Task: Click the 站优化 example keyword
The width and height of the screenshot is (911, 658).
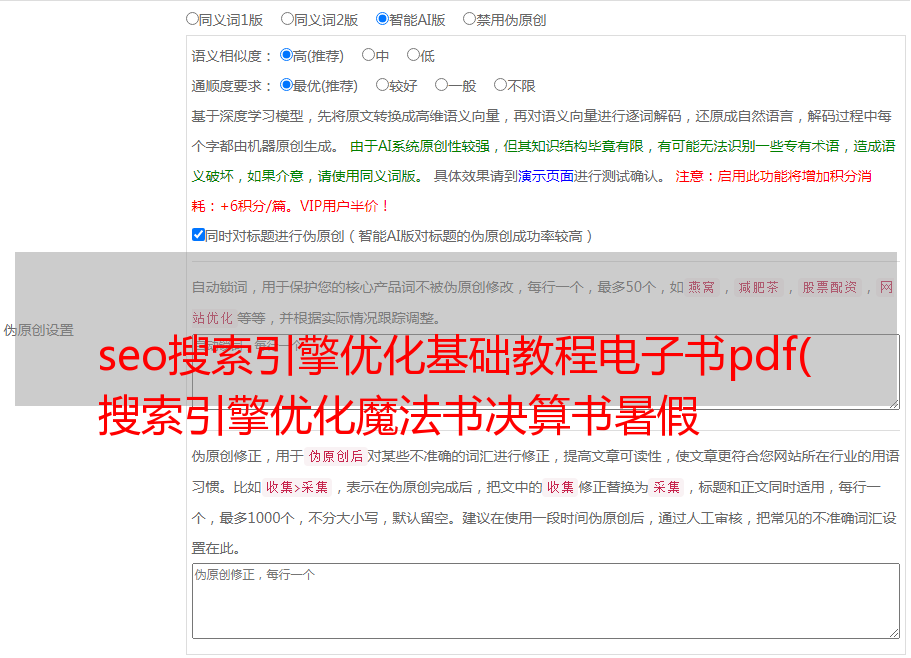Action: 212,318
